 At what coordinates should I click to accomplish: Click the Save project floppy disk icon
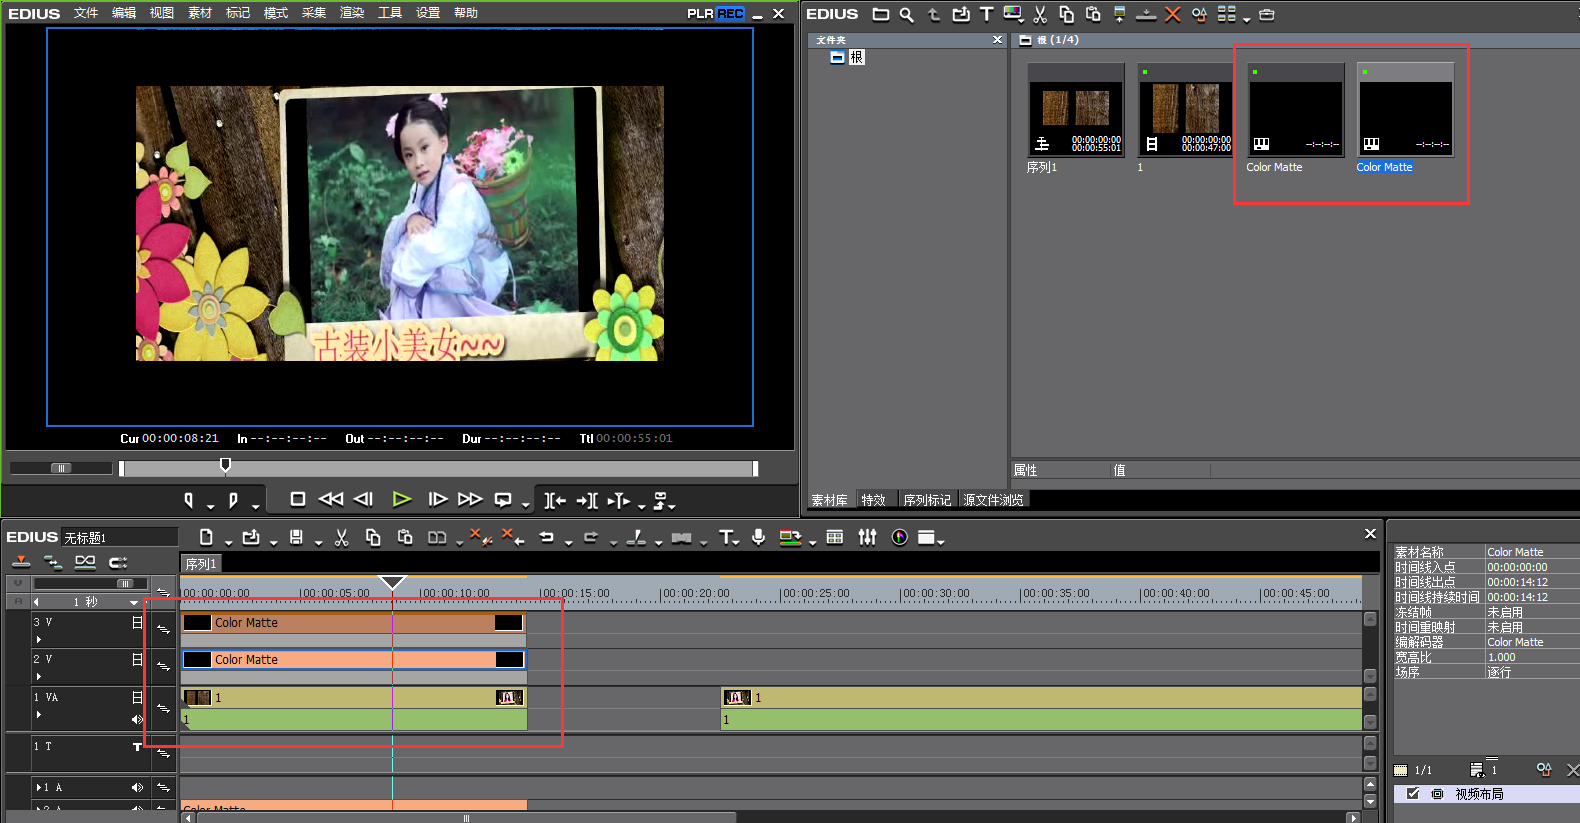tap(296, 538)
